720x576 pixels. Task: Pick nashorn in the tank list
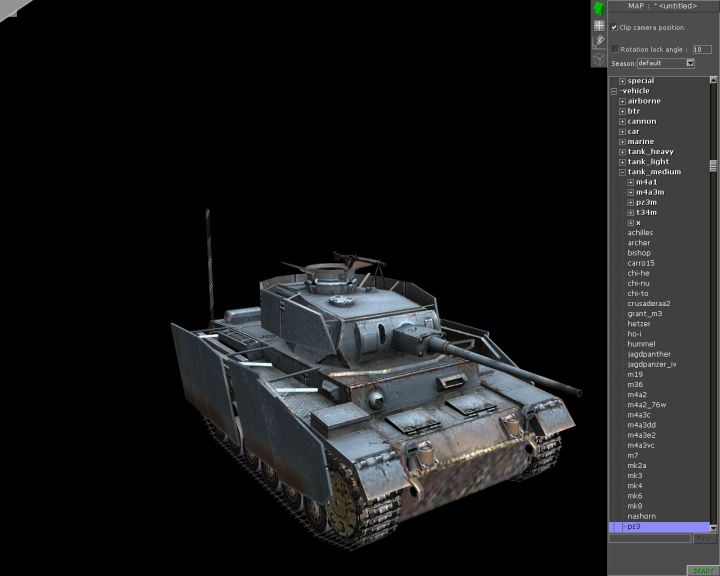(x=641, y=516)
